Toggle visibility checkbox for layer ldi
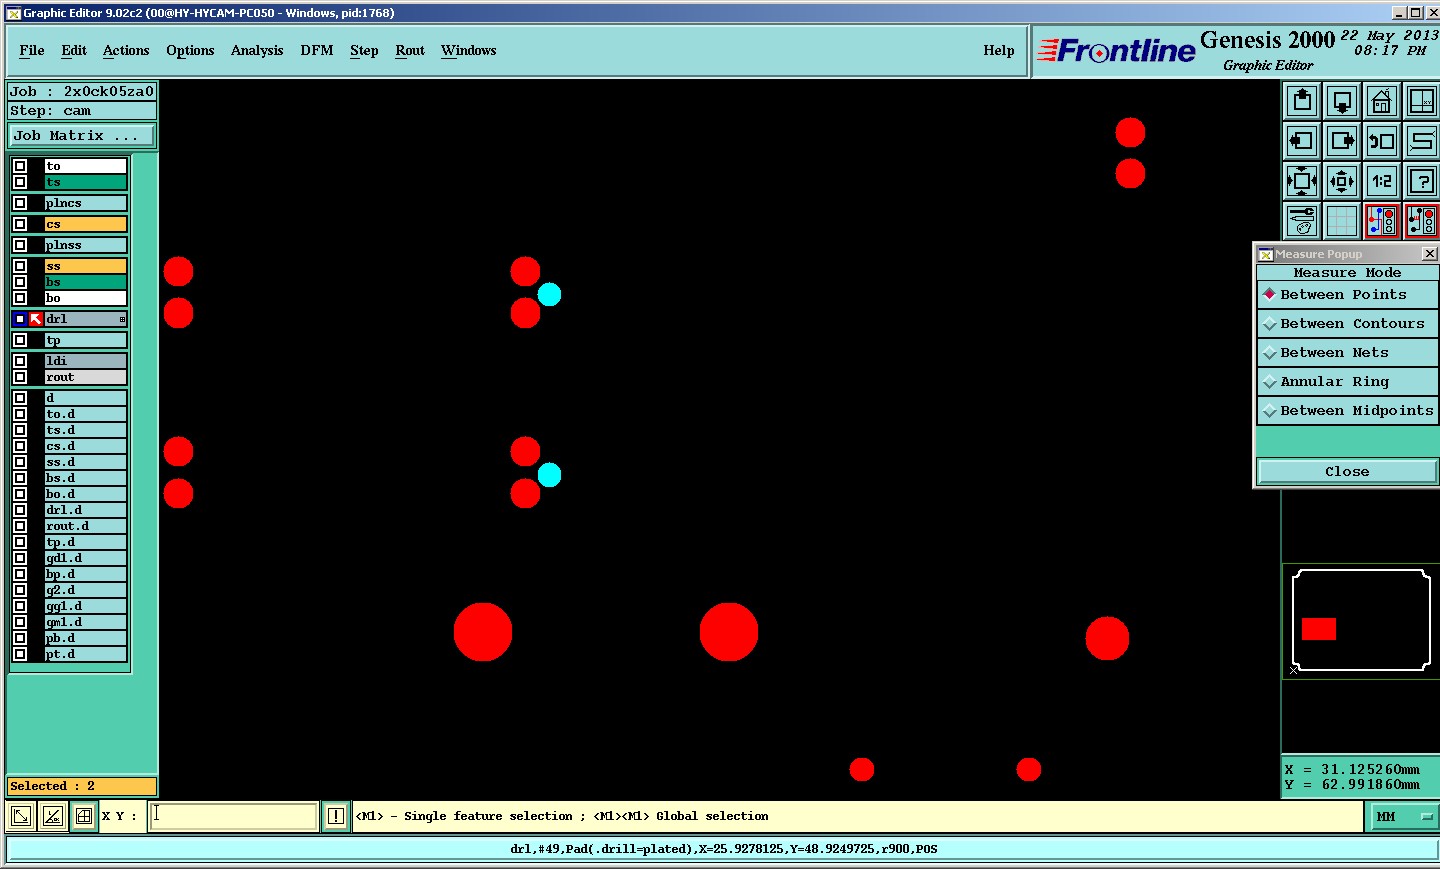Screen dimensions: 1440x869 point(20,361)
